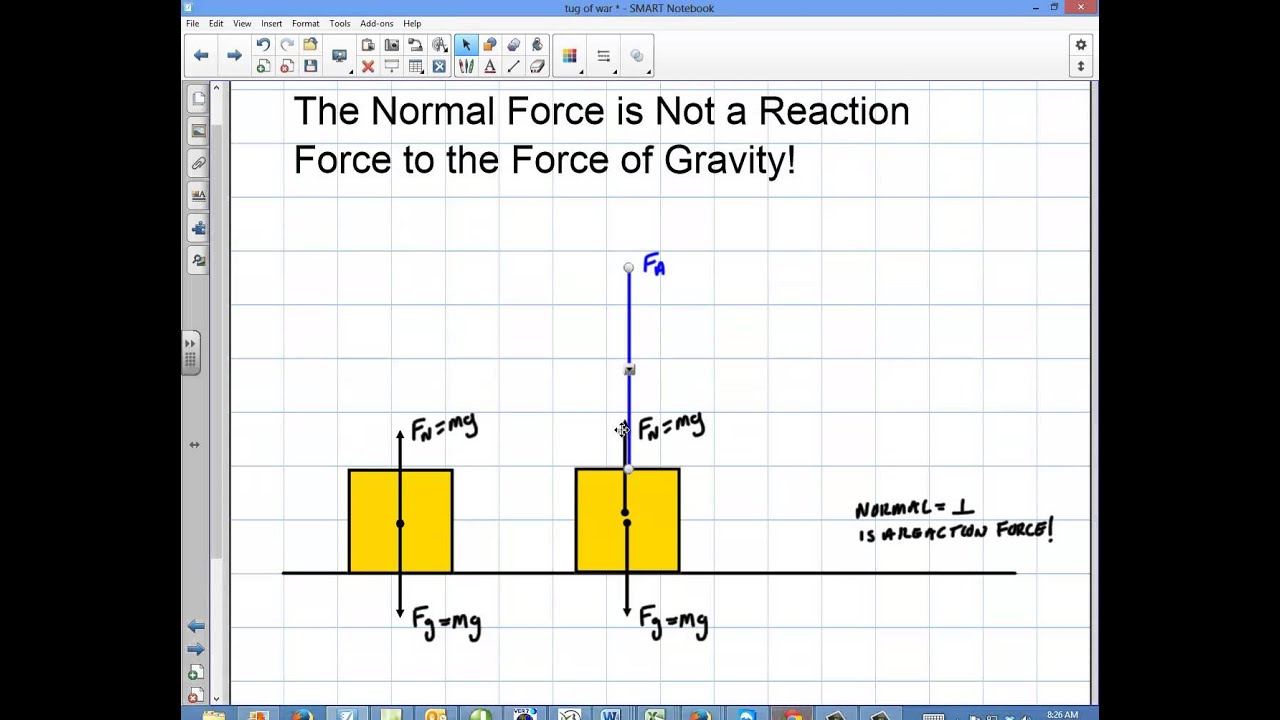Viewport: 1280px width, 720px height.
Task: Open the Insert menu
Action: click(x=271, y=23)
